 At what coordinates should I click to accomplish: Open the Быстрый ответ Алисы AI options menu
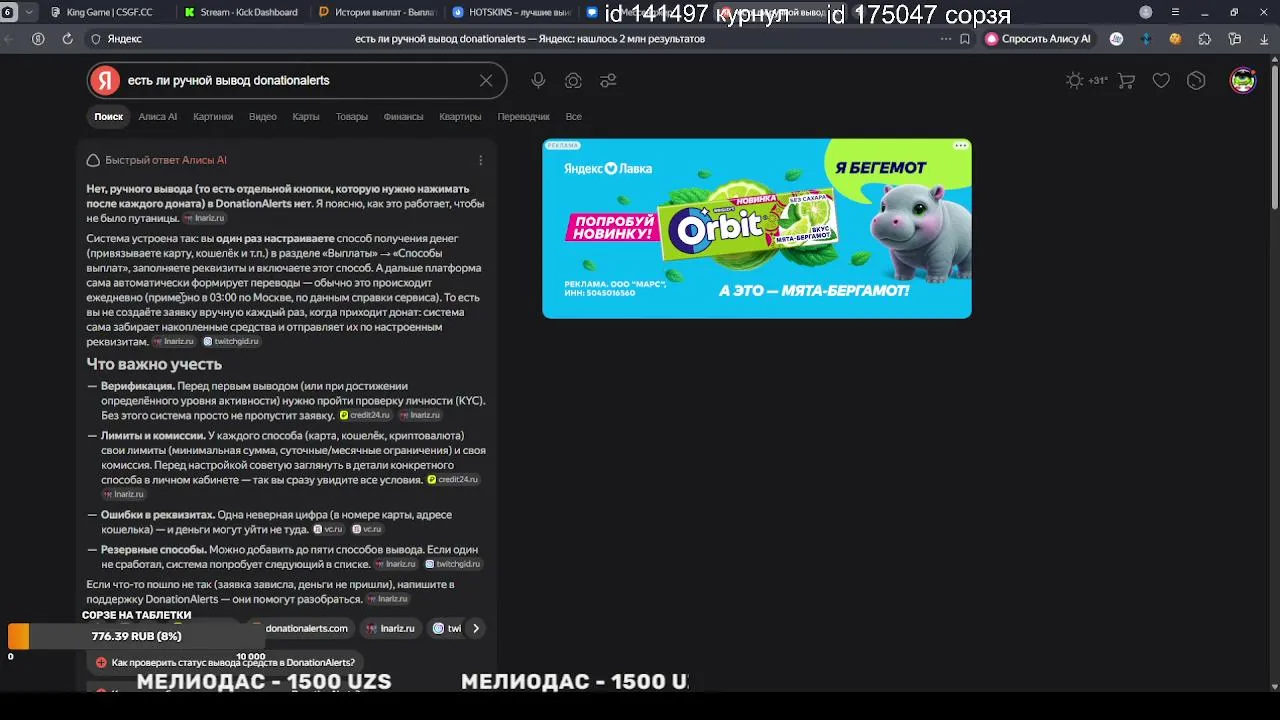coord(481,160)
